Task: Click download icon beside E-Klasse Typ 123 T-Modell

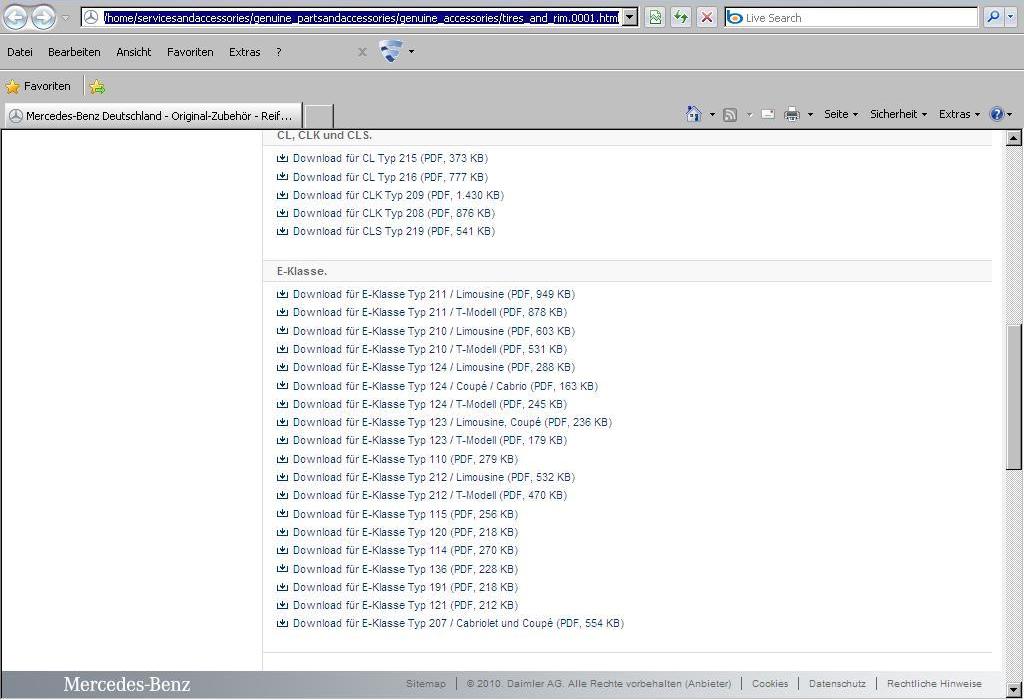Action: tap(282, 440)
